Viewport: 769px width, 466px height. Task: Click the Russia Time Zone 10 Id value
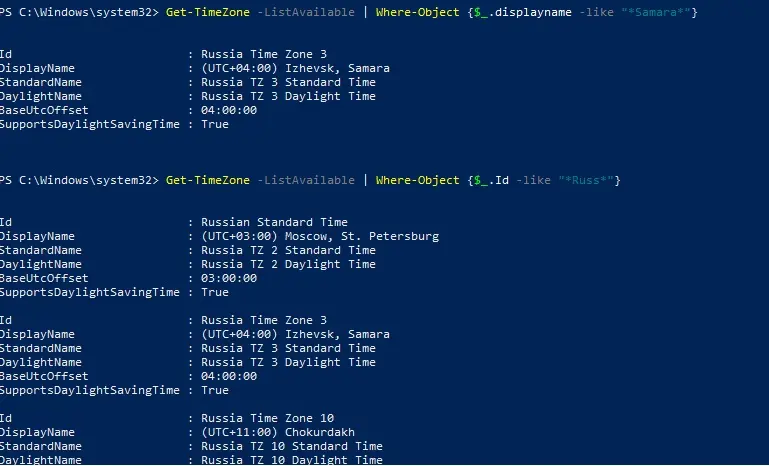click(x=267, y=418)
